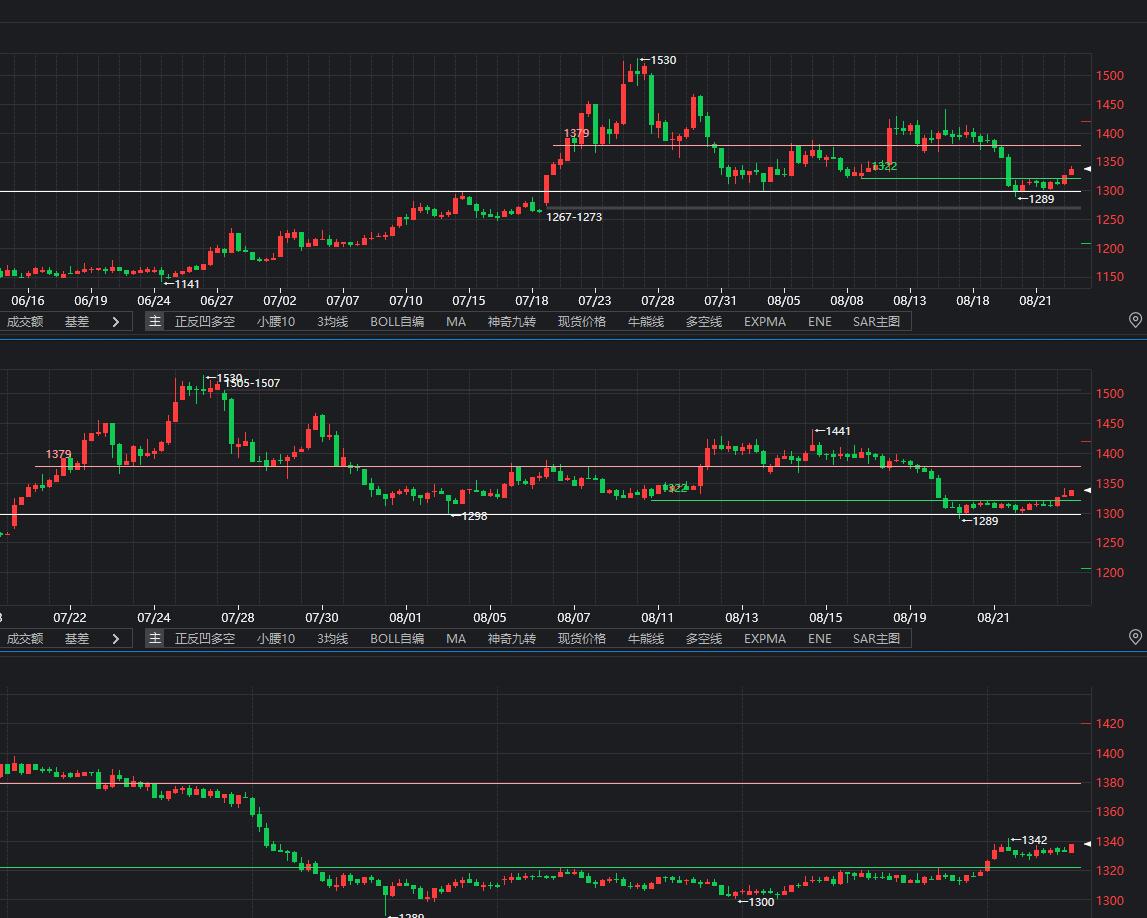Click the 1305-1507 annotation on the middle chart

tap(252, 383)
